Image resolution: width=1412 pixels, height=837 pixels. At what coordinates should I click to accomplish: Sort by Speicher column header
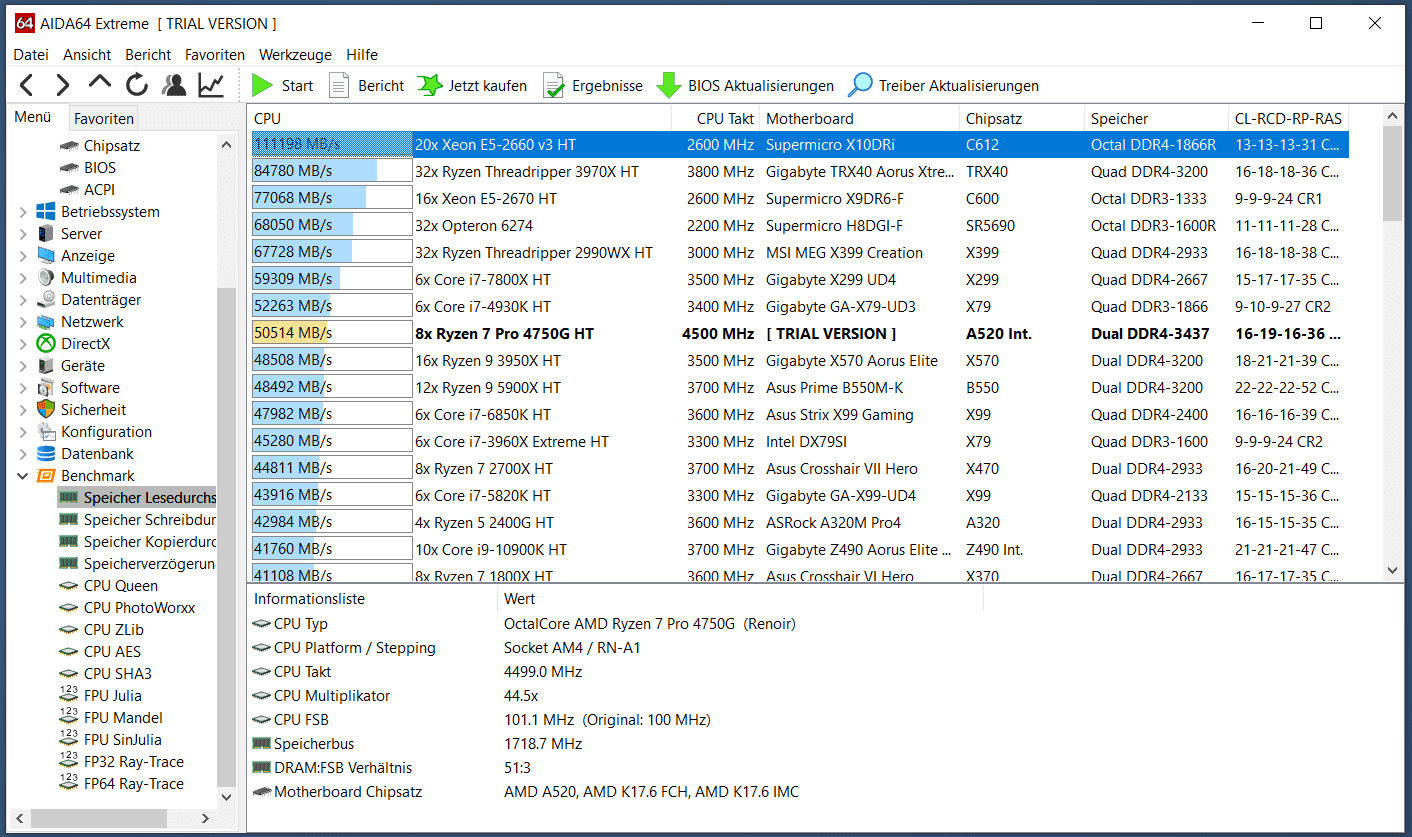click(1156, 118)
